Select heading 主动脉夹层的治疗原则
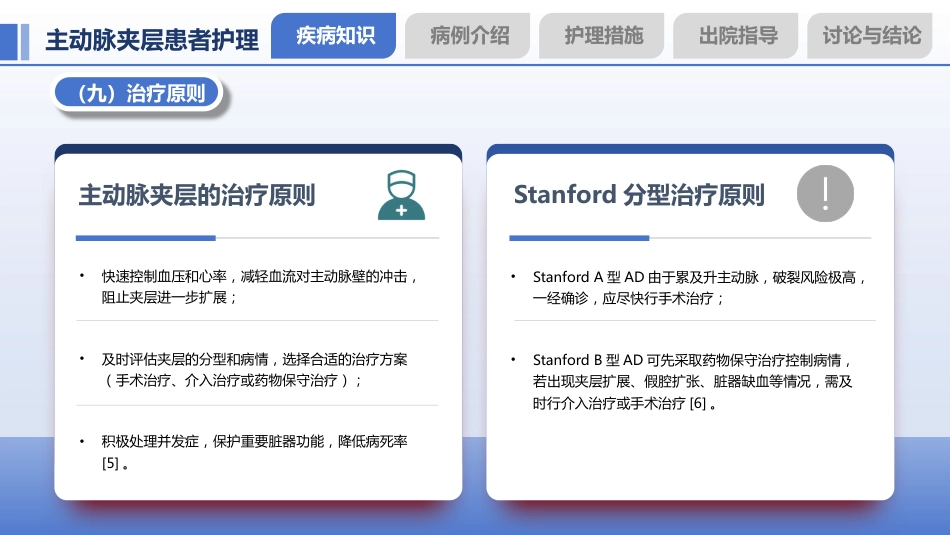The image size is (950, 535). tap(197, 195)
